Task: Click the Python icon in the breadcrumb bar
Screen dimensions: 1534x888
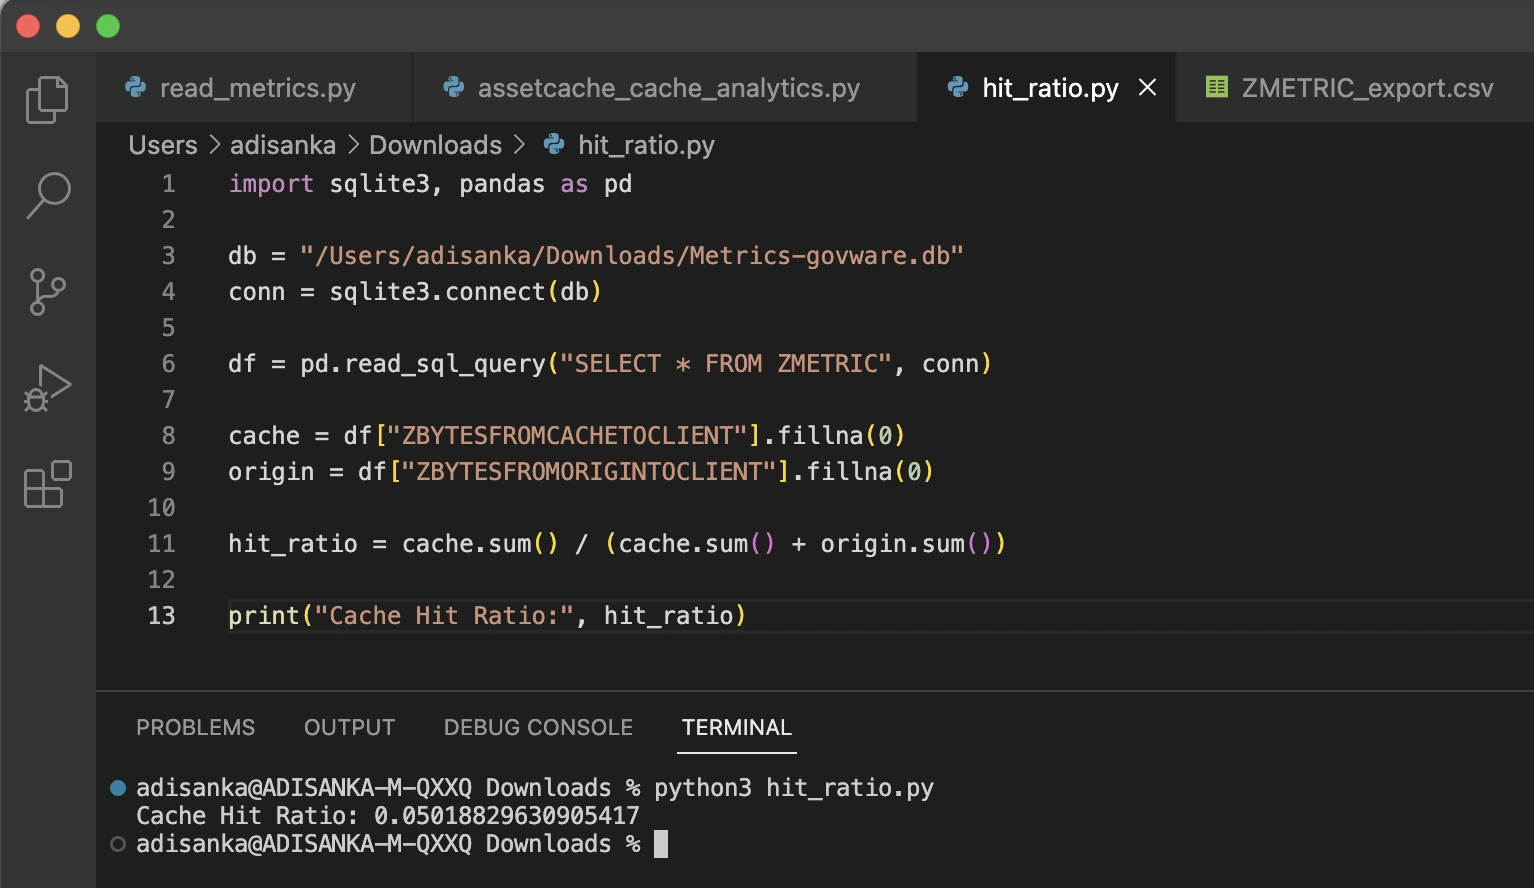Action: click(x=552, y=145)
